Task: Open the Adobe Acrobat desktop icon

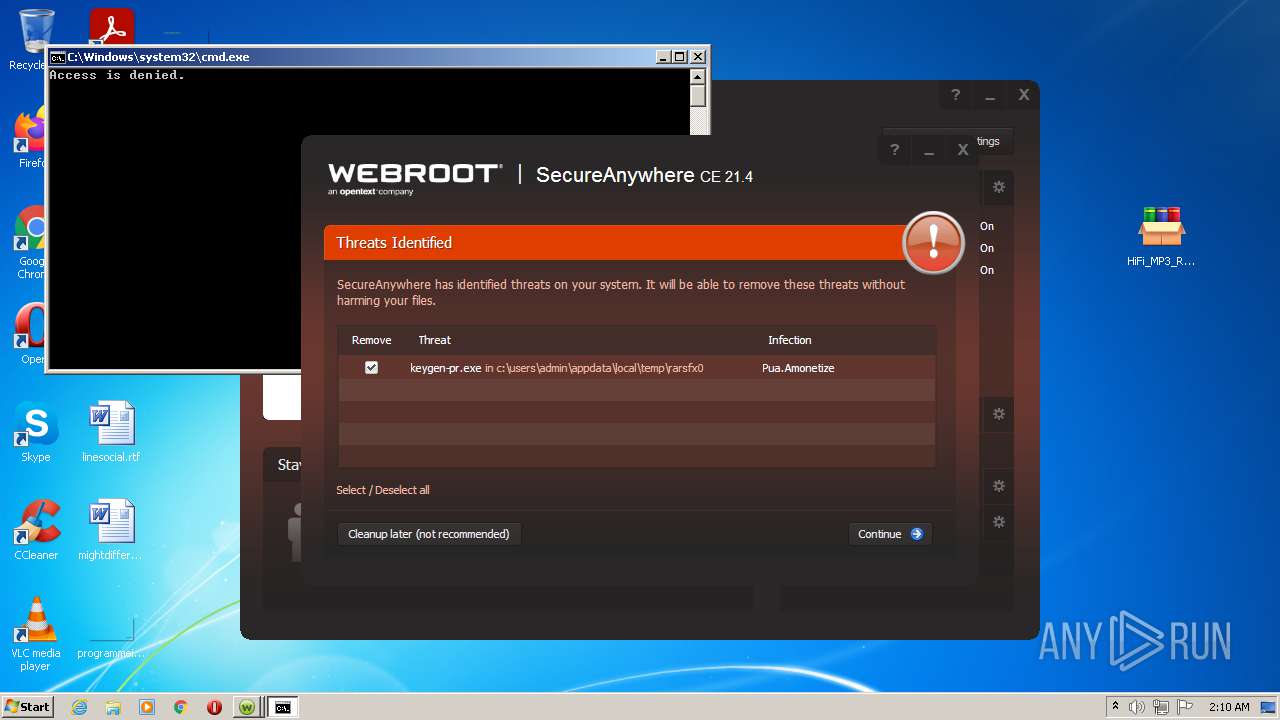Action: (x=112, y=28)
